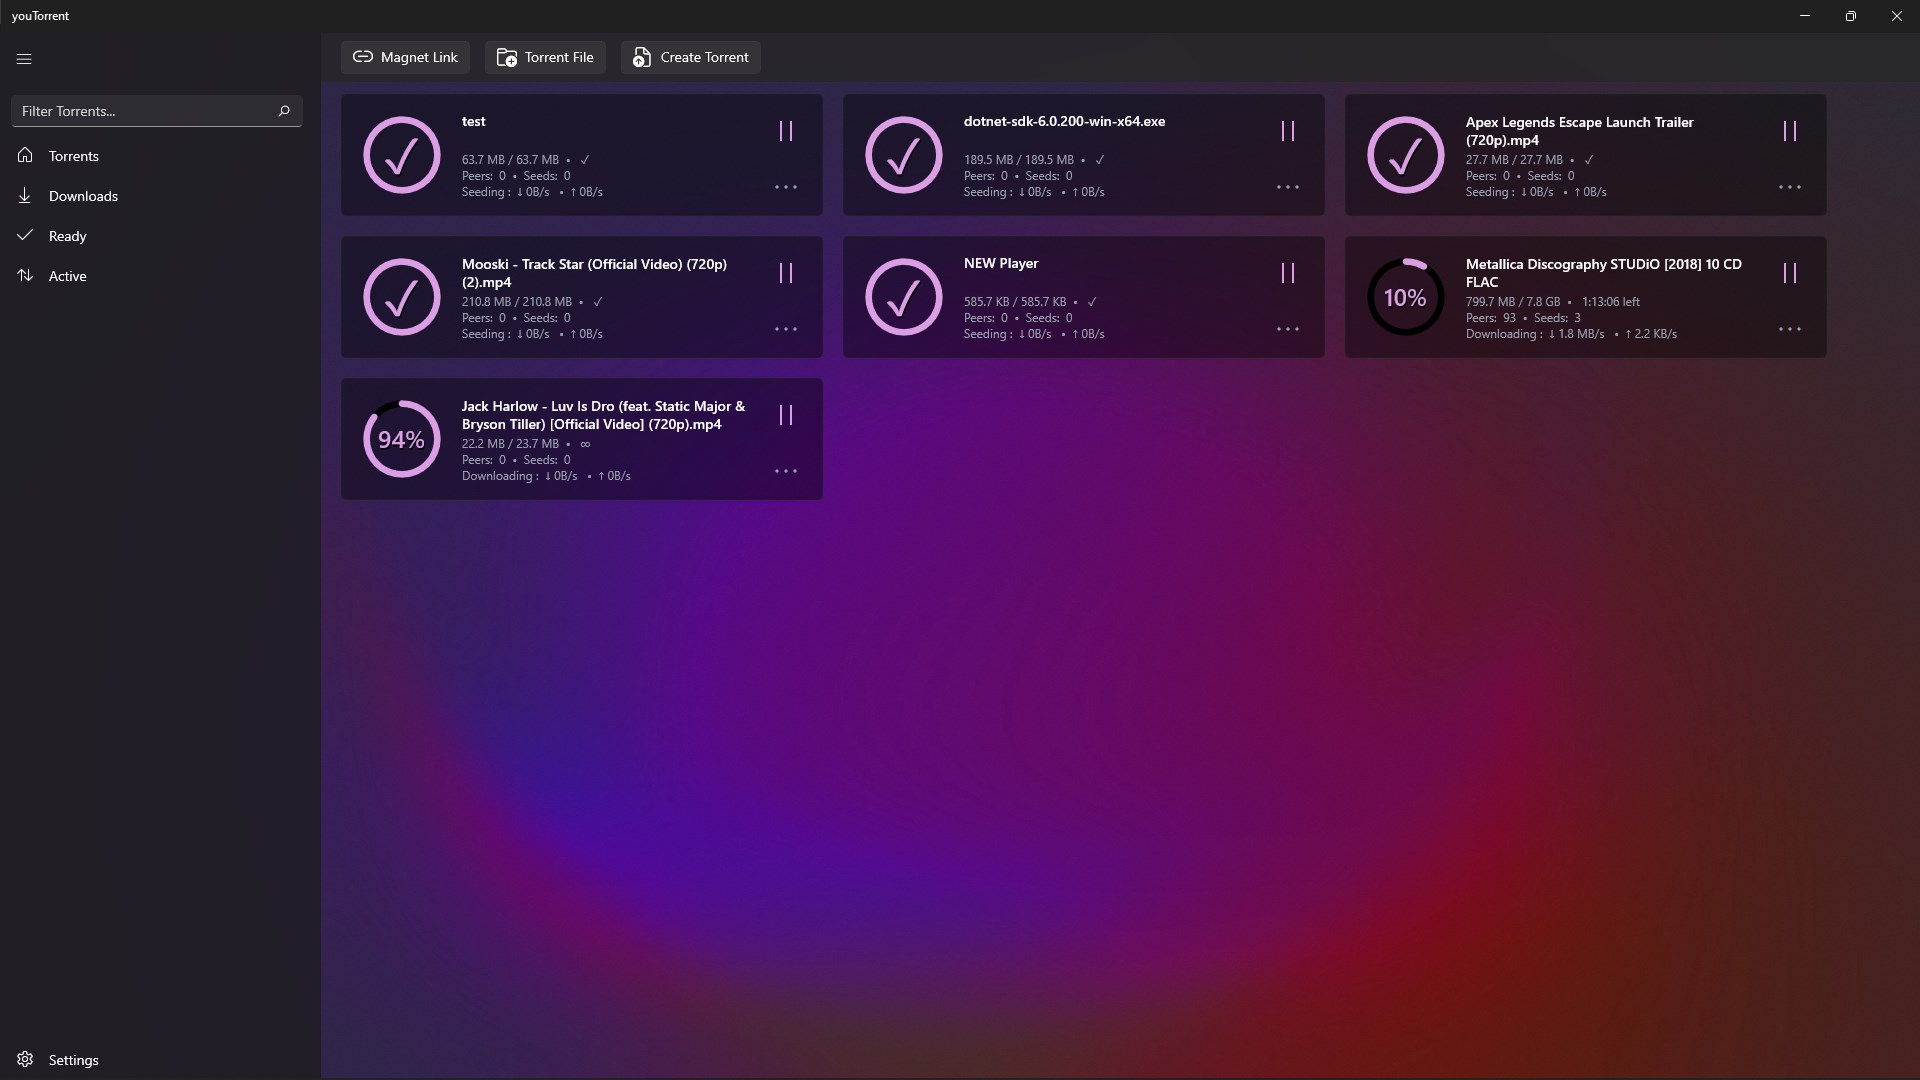Open more options for the Jack Harlow torrent

[x=785, y=471]
